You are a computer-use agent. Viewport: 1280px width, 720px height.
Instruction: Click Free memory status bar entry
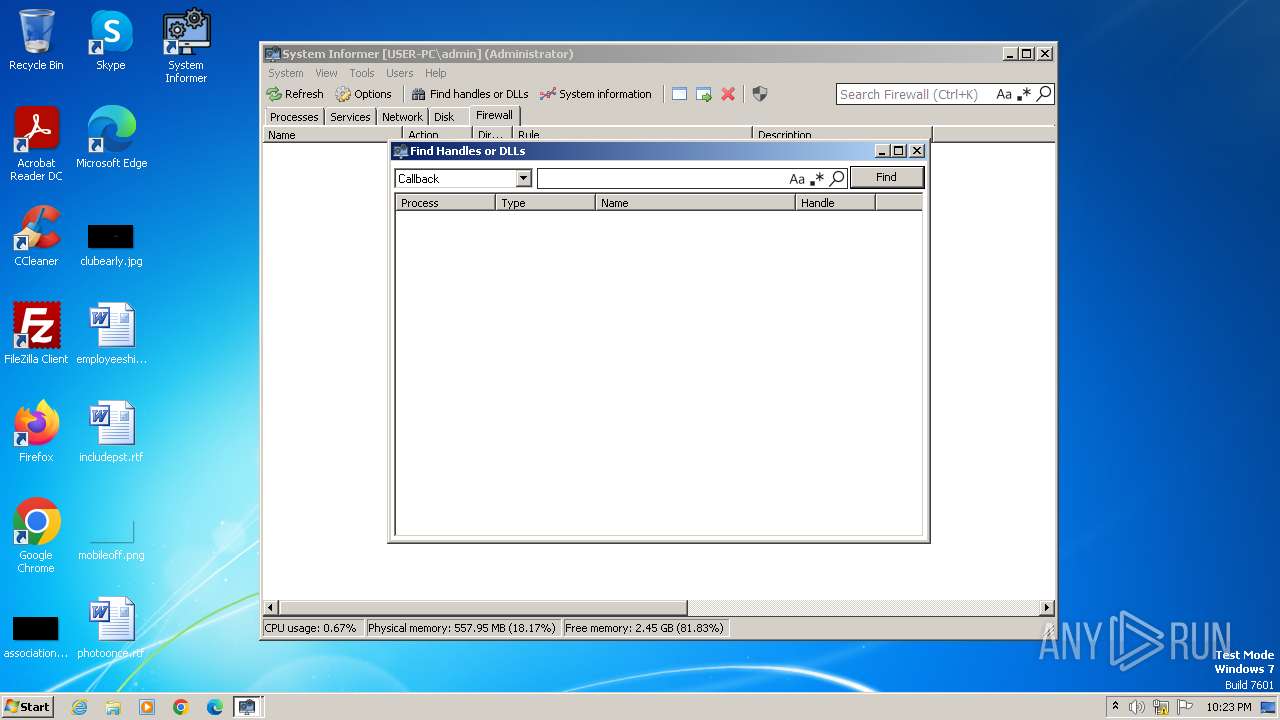coord(643,628)
